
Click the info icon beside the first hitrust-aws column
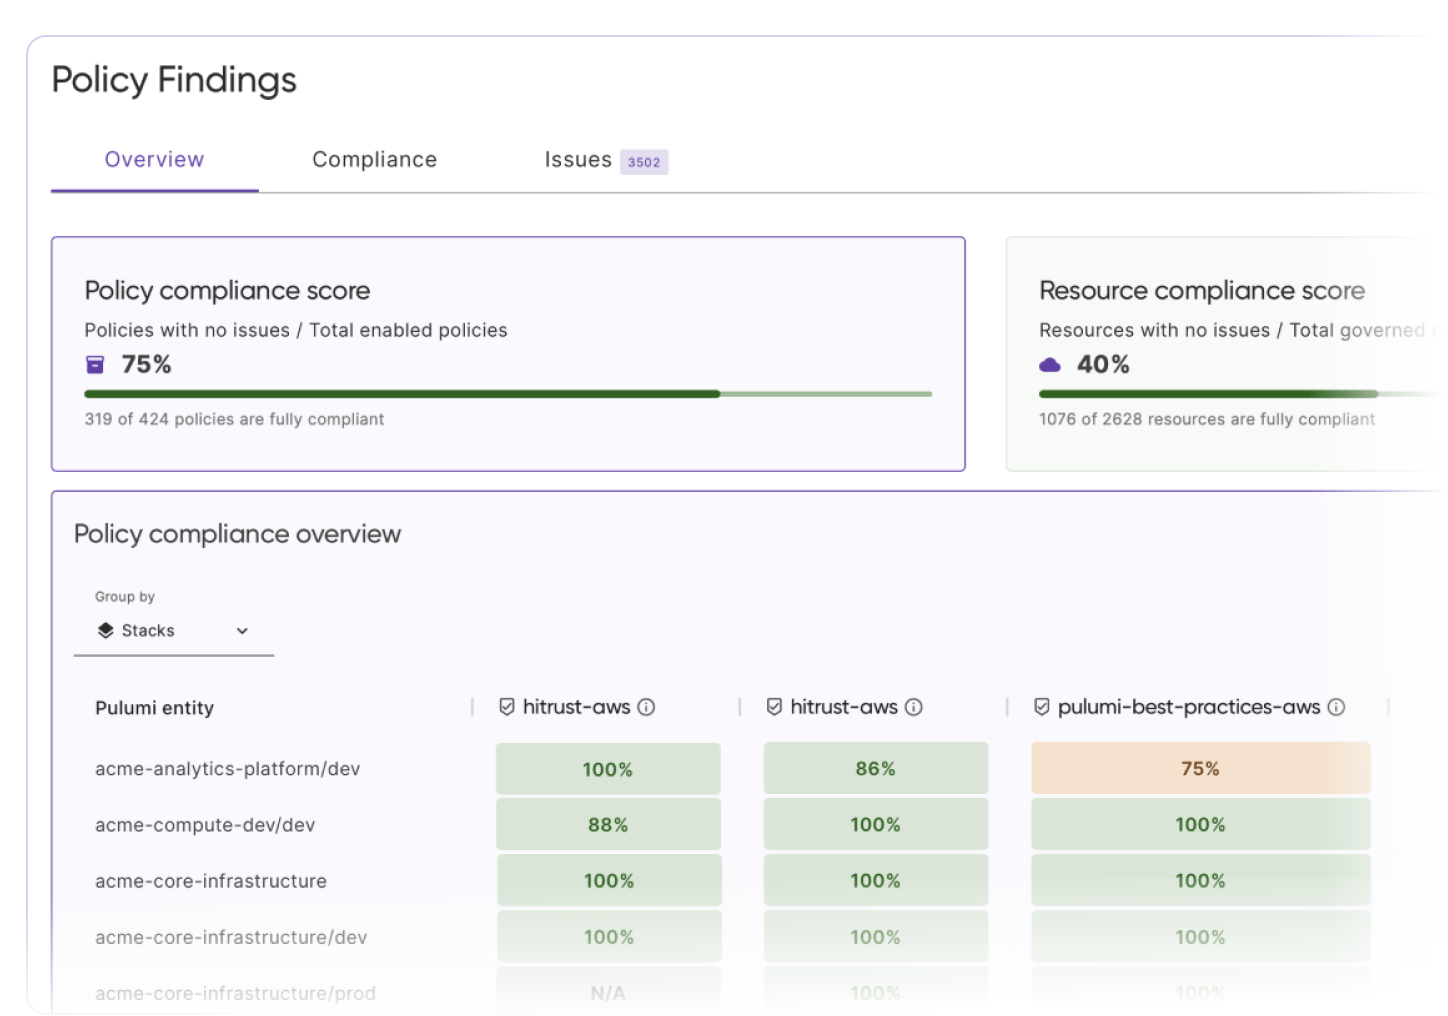(647, 707)
